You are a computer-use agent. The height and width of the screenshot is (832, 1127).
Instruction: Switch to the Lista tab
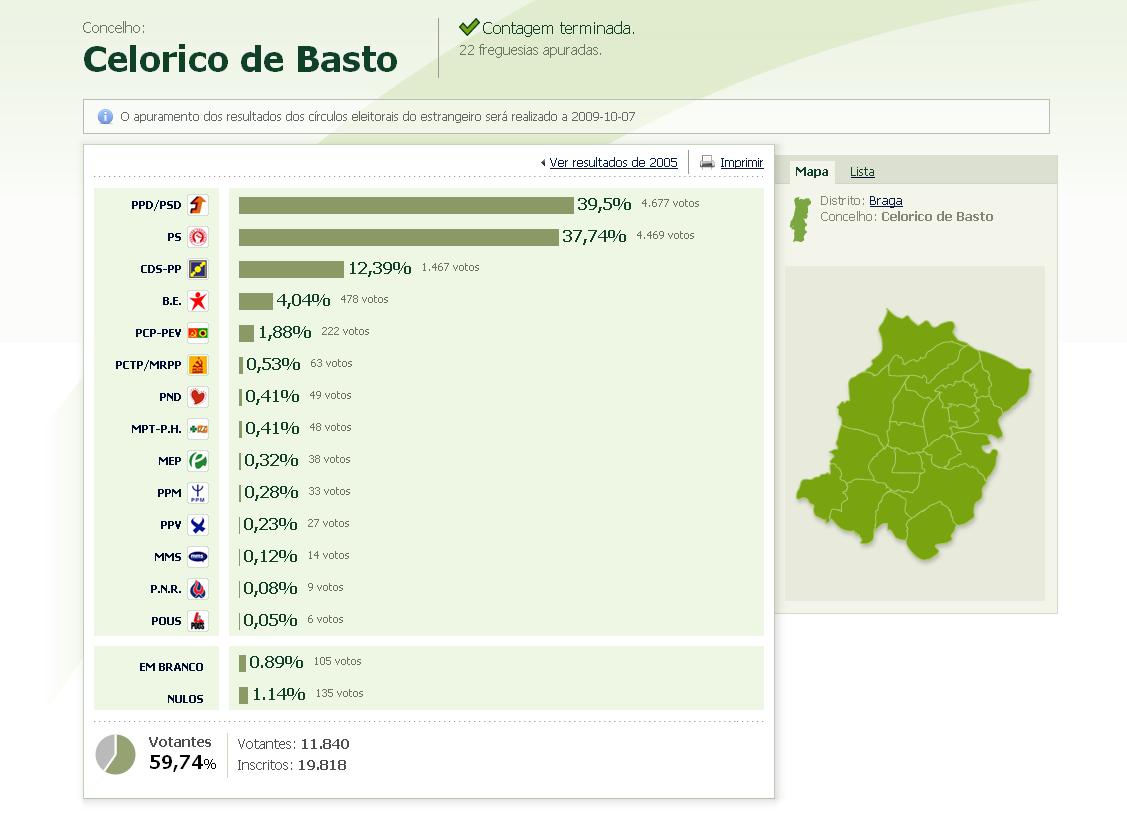[x=862, y=172]
